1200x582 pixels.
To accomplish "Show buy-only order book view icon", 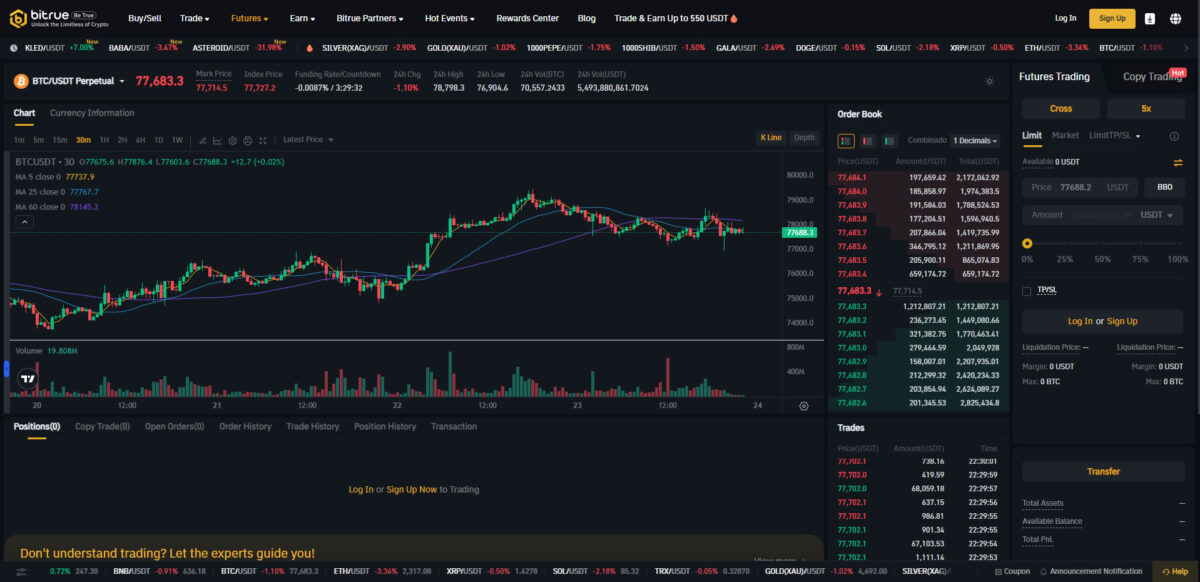I will pos(888,141).
